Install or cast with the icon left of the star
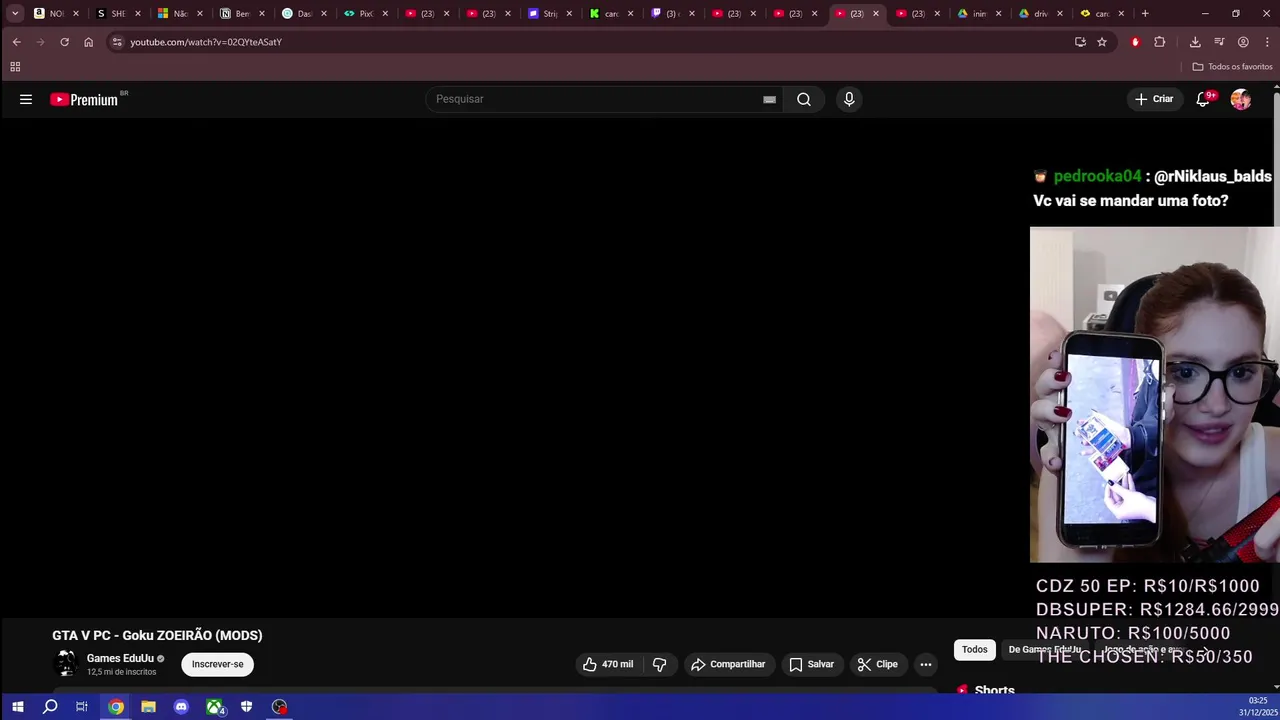Viewport: 1280px width, 720px height. 1080,42
